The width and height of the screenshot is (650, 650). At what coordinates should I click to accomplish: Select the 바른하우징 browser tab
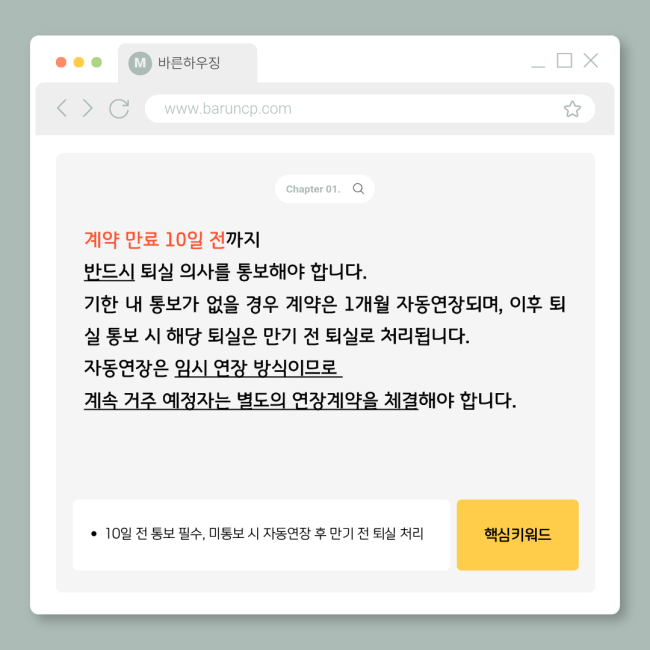point(187,63)
